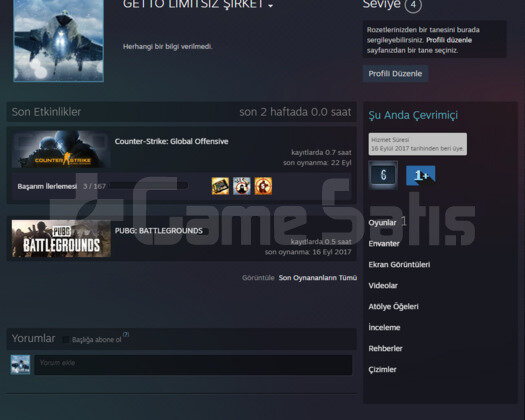The height and width of the screenshot is (420, 525).
Task: Open the Profili Düzenle button
Action: [395, 74]
